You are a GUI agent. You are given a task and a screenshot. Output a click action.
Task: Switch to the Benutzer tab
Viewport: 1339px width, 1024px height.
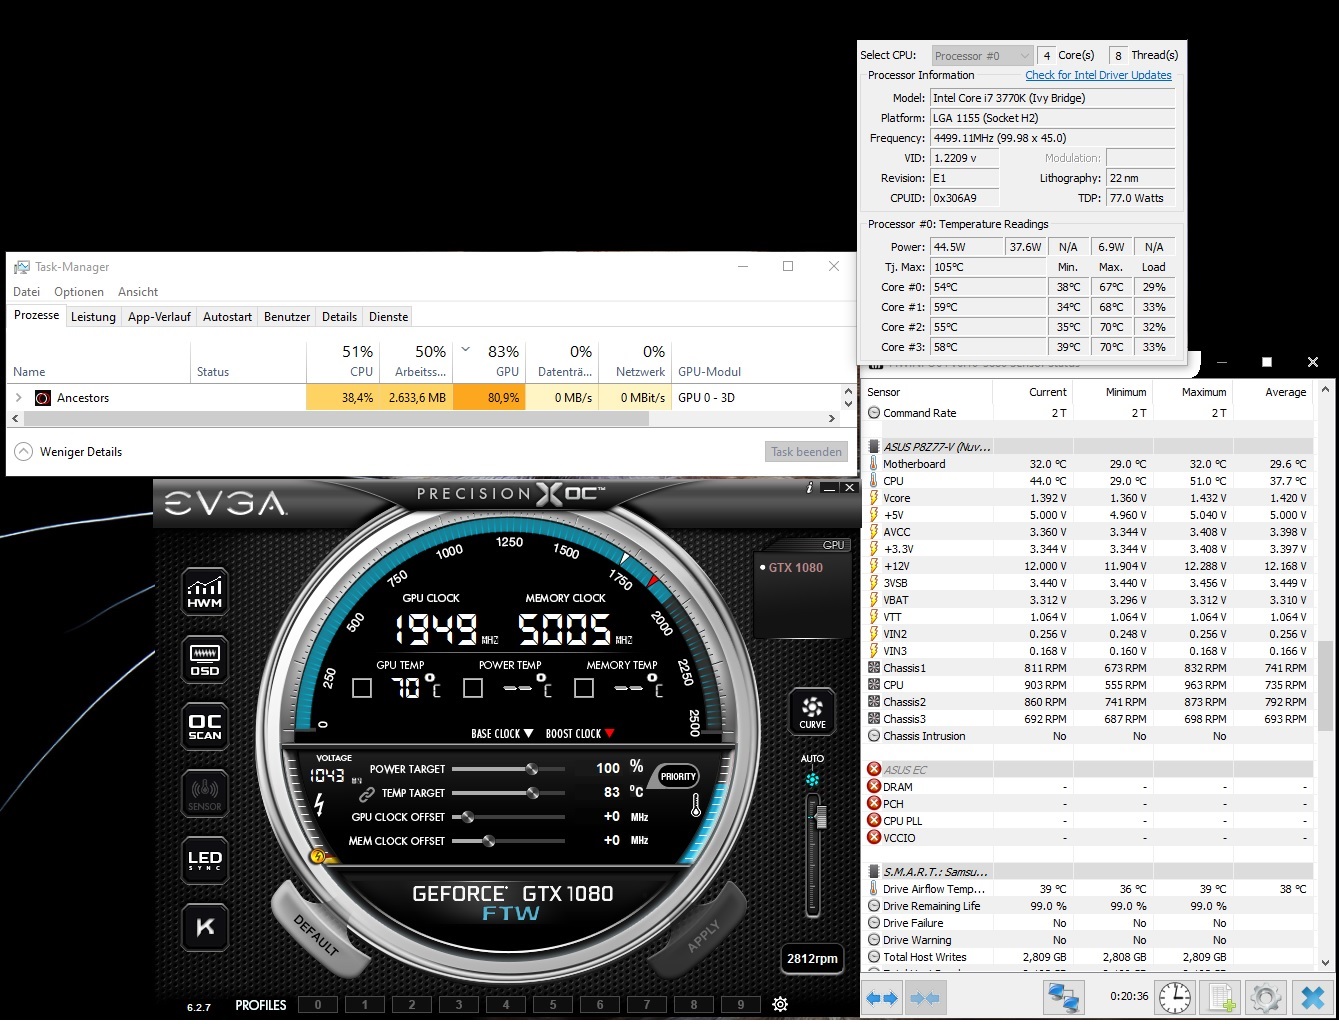point(287,317)
